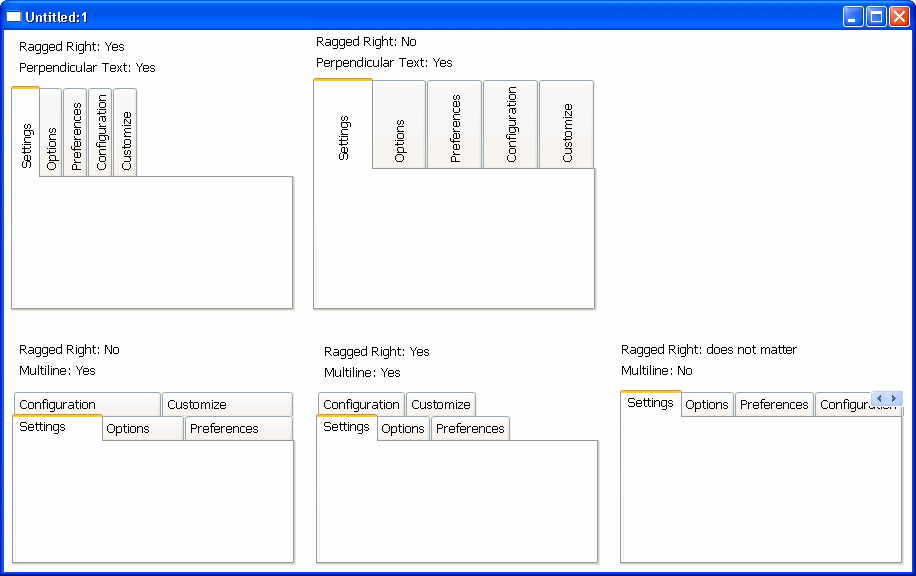This screenshot has height=576, width=916.
Task: Switch to the Preferences tab in the single-line tab group
Action: (x=774, y=405)
